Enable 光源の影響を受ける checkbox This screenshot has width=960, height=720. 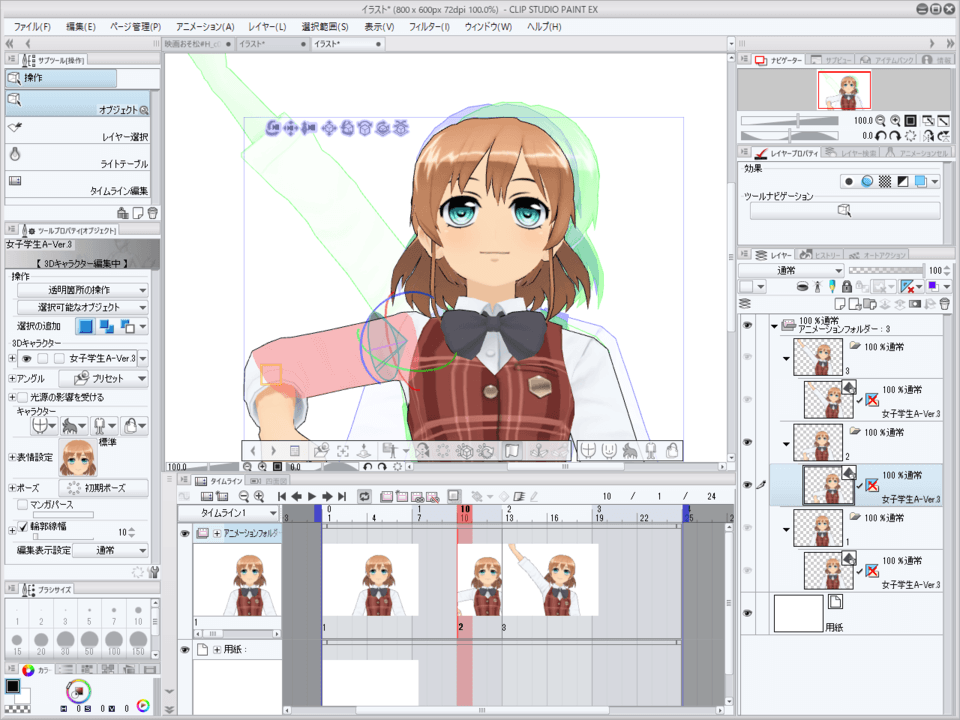(23, 397)
